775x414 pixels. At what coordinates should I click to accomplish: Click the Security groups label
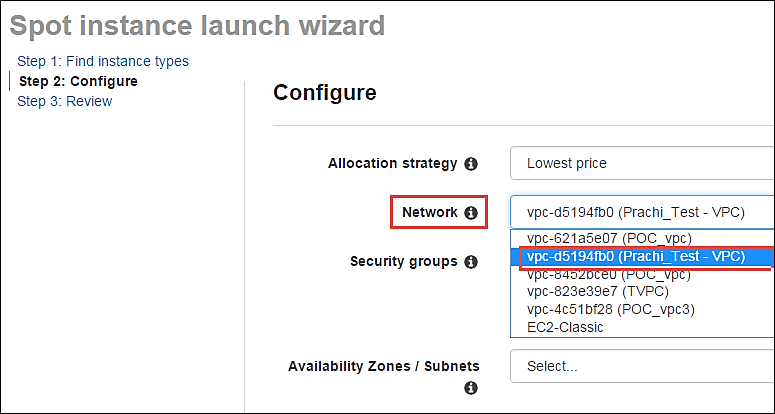pyautogui.click(x=403, y=261)
